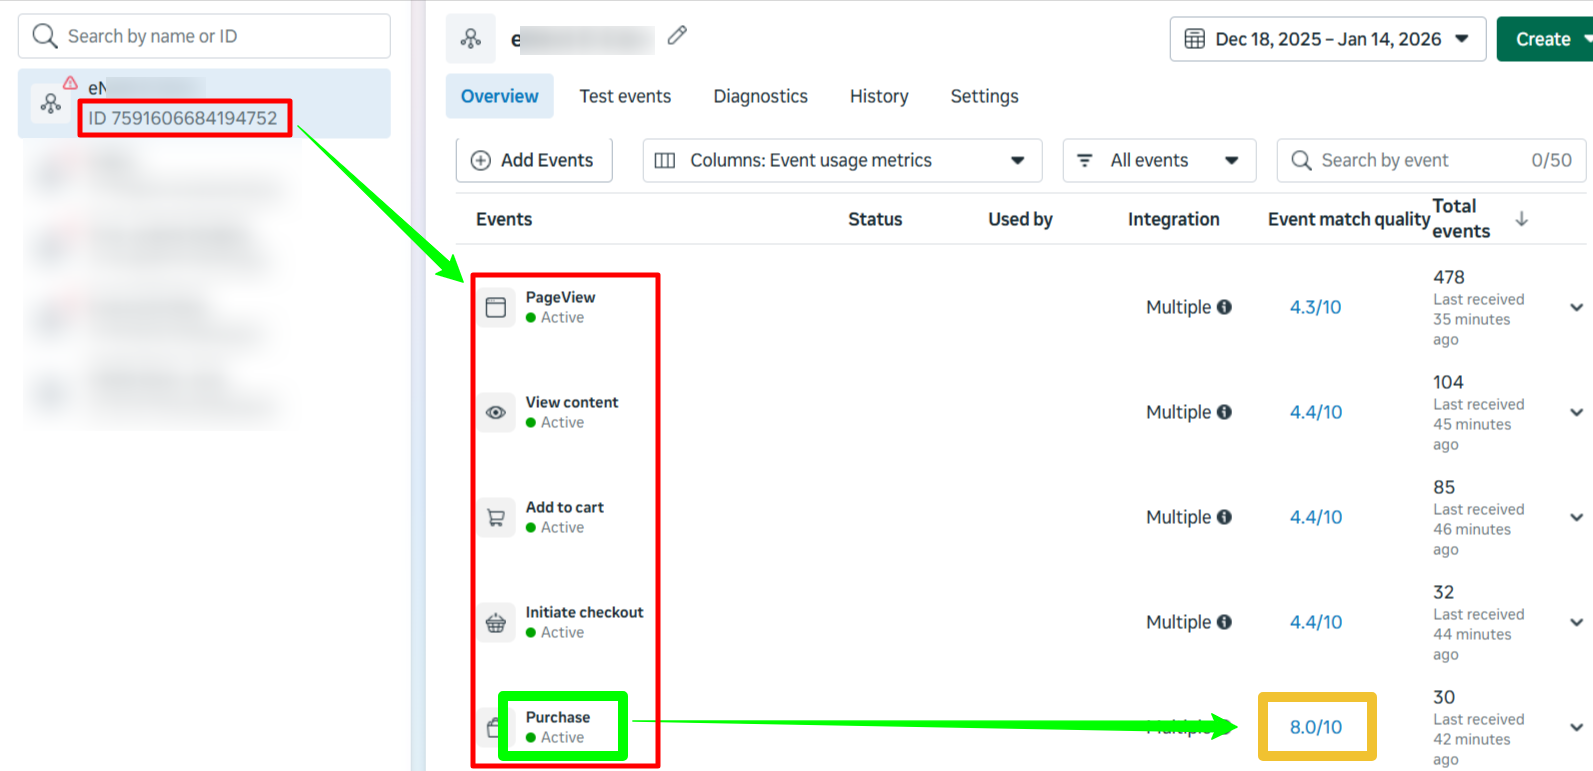Image resolution: width=1593 pixels, height=771 pixels.
Task: Sort by Total events arrow icon
Action: point(1521,219)
